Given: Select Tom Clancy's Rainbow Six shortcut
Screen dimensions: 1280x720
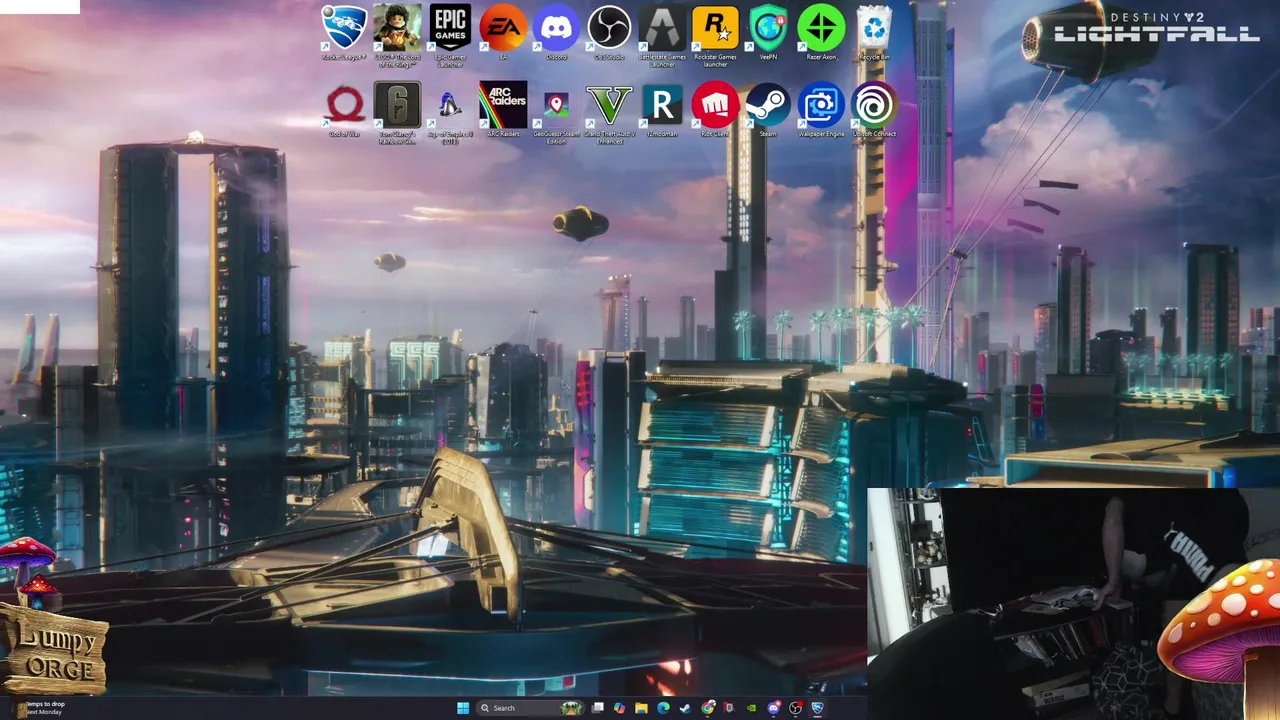Looking at the screenshot, I should click(x=397, y=112).
